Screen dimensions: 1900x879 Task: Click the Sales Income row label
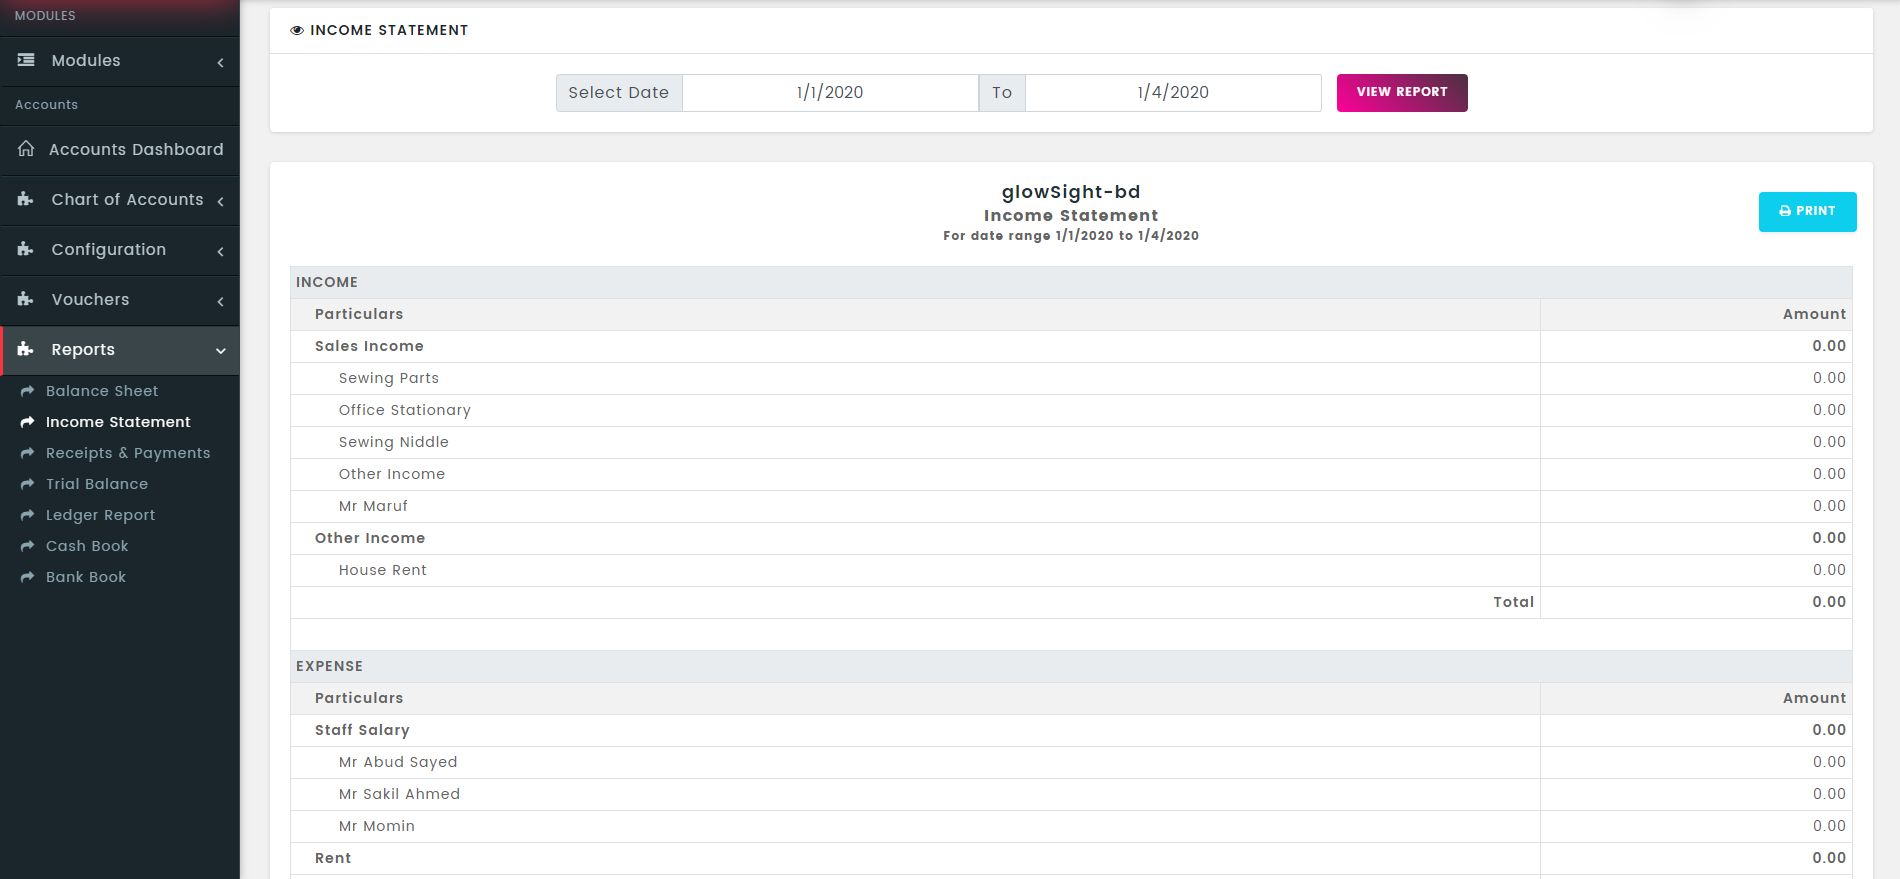point(369,346)
